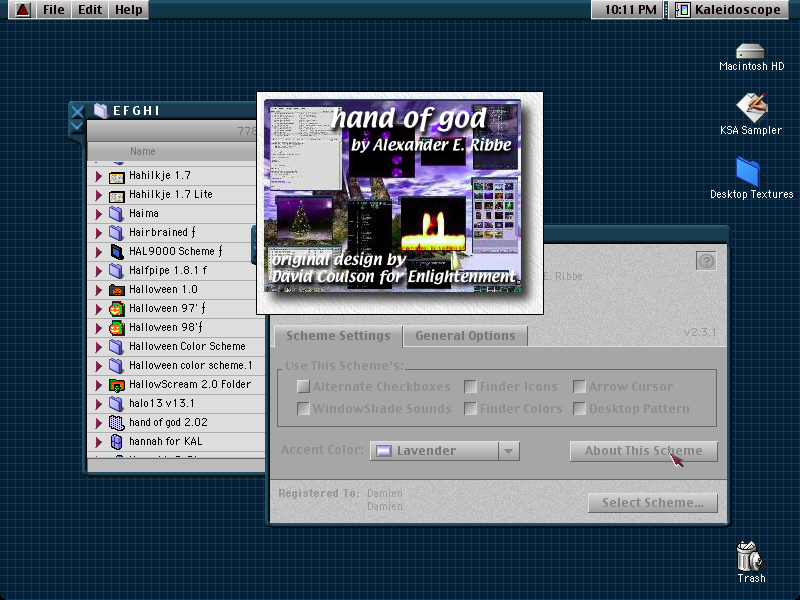Click the 10:11 PM menu bar clock
The width and height of the screenshot is (800, 600).
(x=630, y=9)
